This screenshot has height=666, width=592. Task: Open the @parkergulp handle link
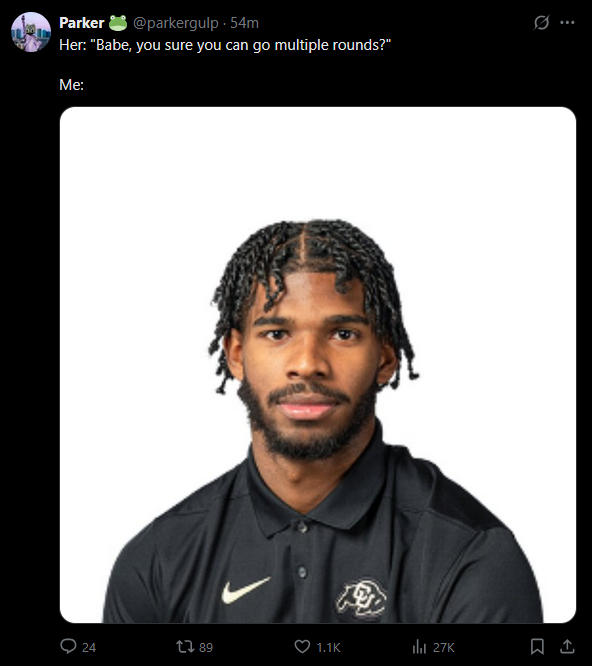click(176, 23)
